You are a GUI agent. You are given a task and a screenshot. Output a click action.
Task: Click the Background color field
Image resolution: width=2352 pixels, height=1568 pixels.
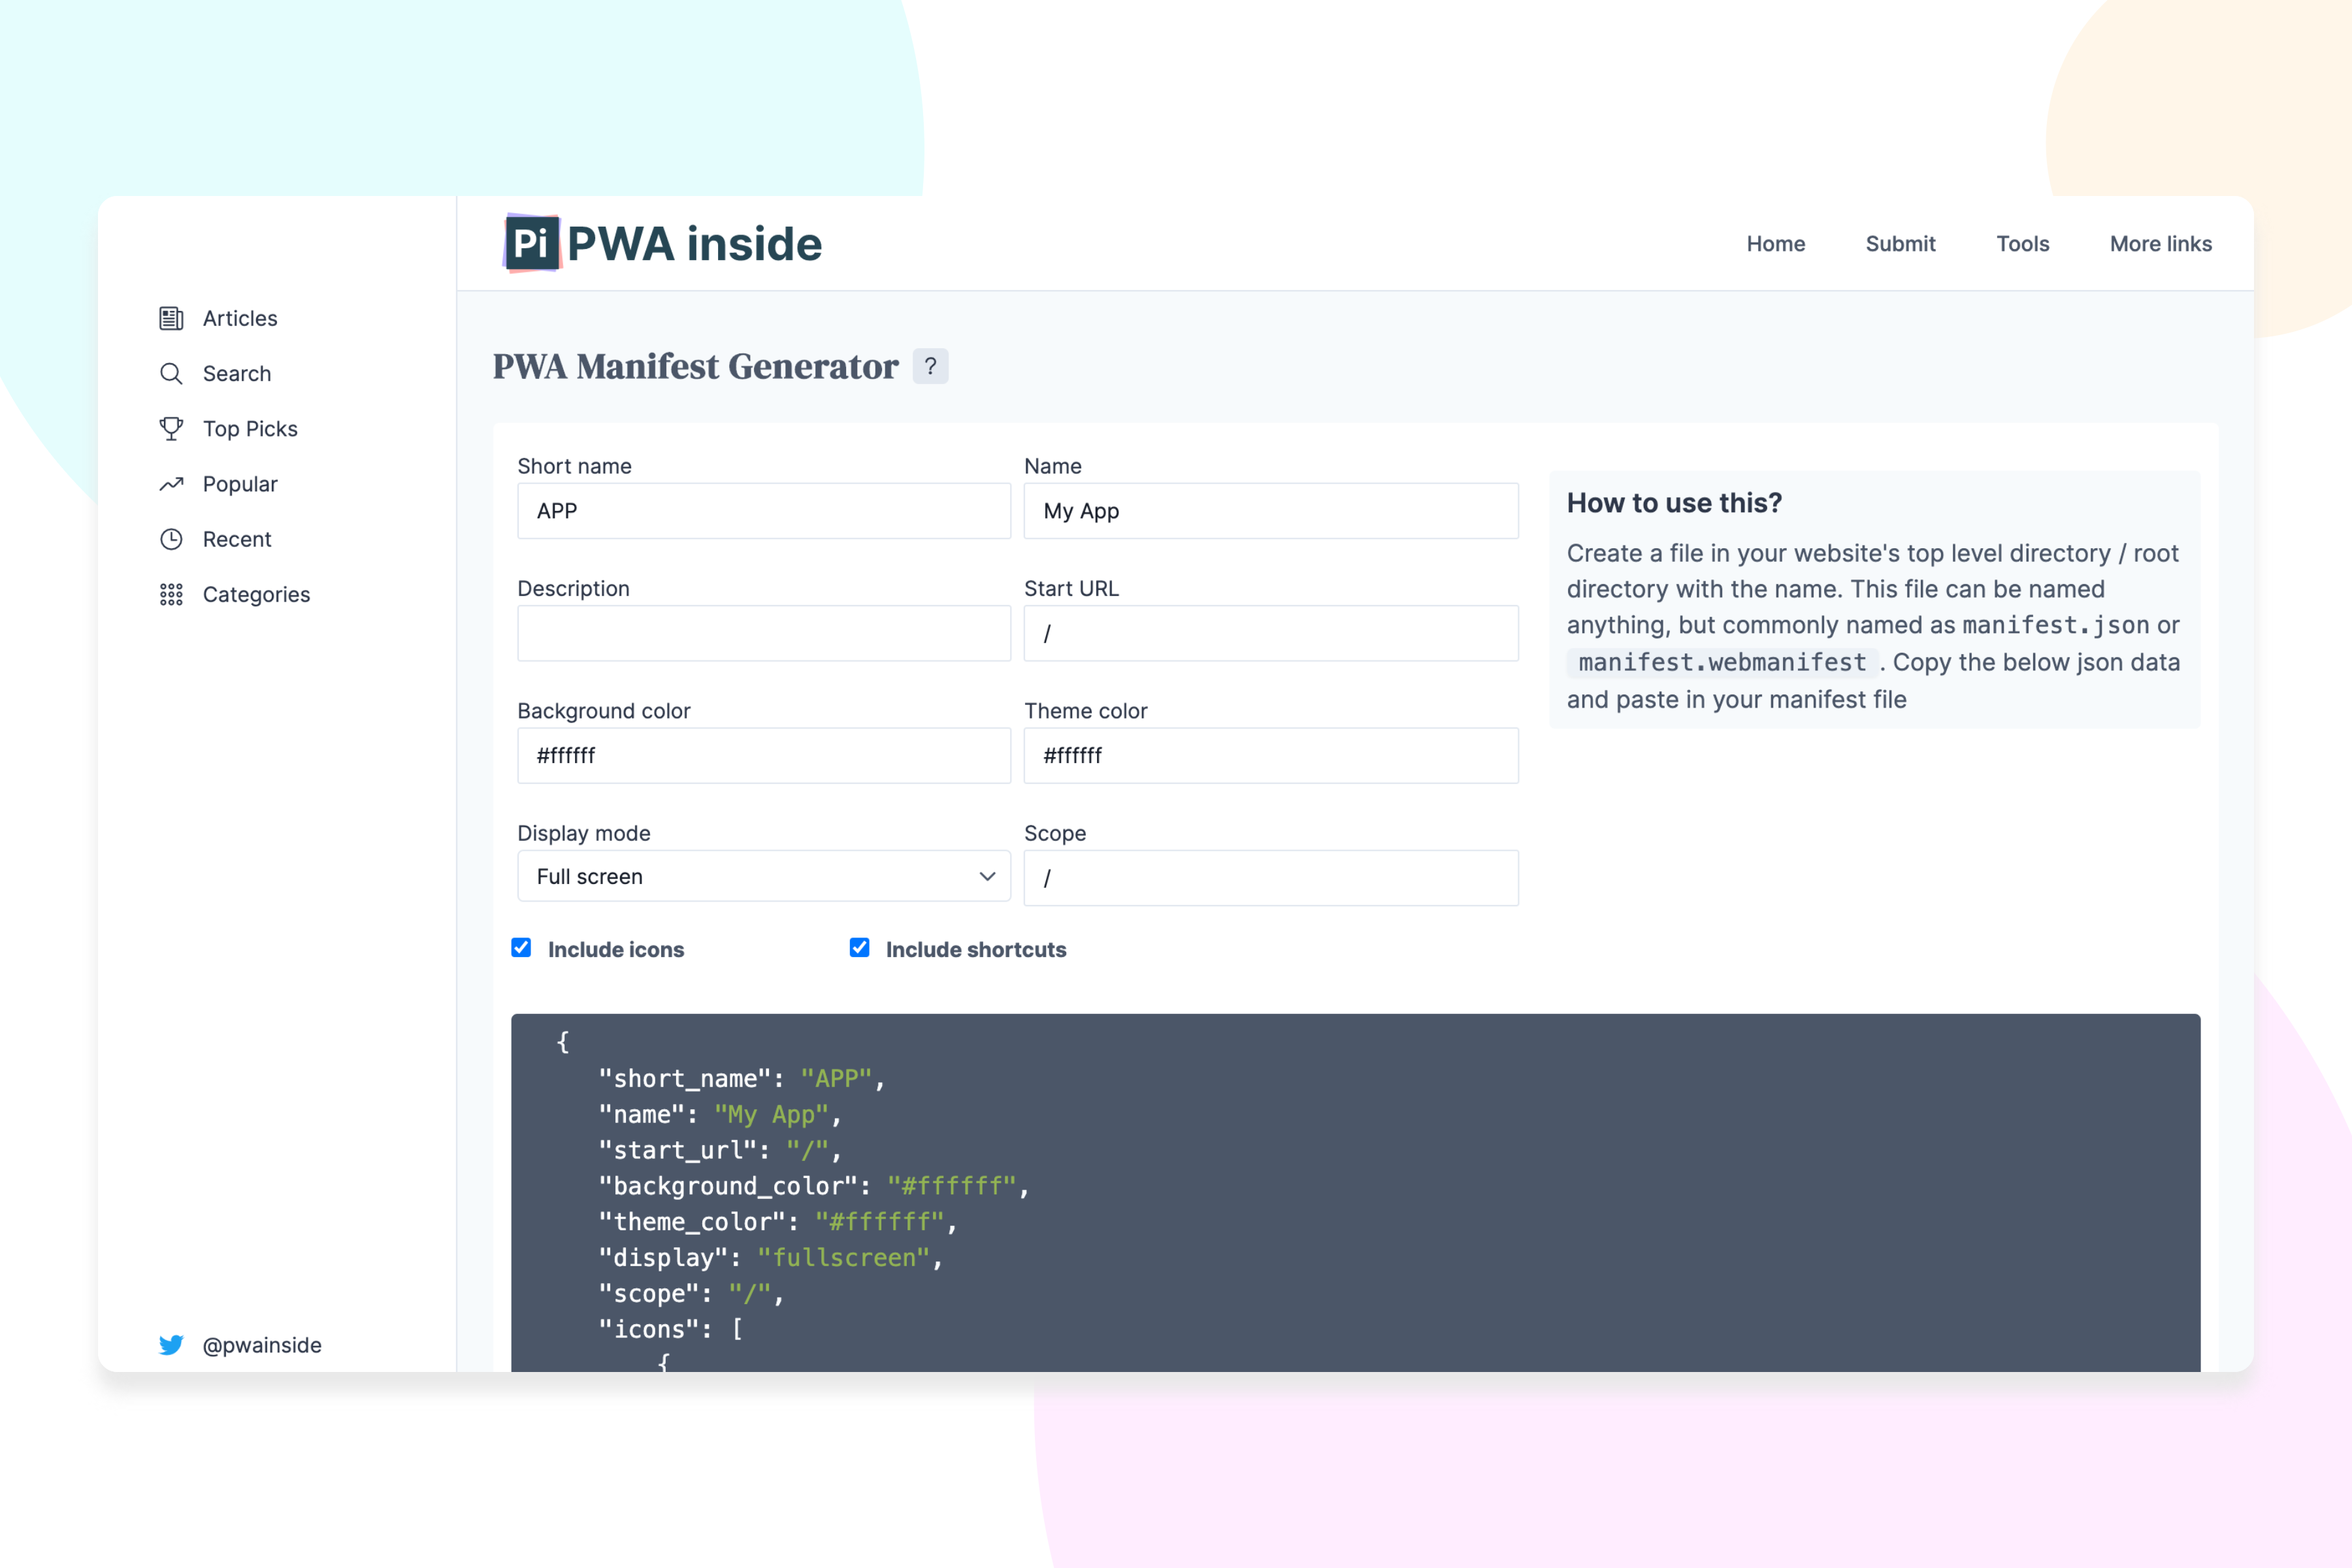tap(764, 756)
